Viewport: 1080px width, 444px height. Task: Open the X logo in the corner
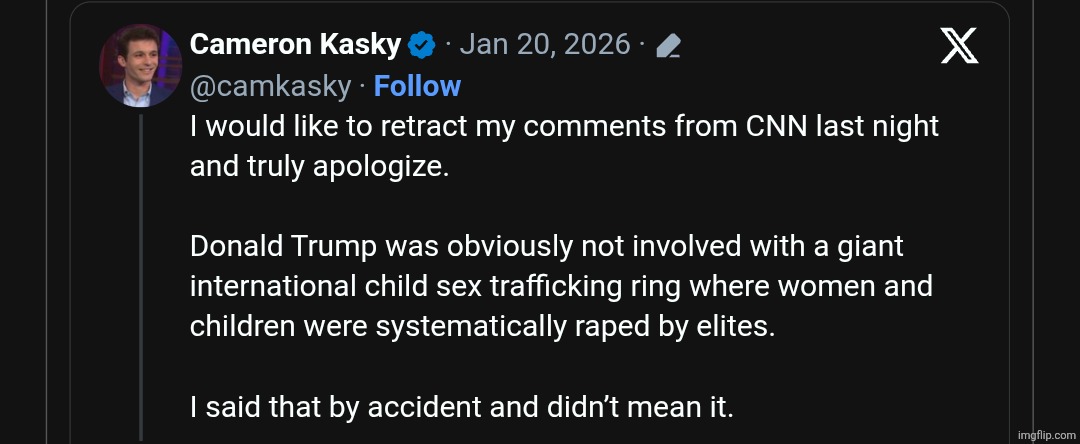[959, 46]
